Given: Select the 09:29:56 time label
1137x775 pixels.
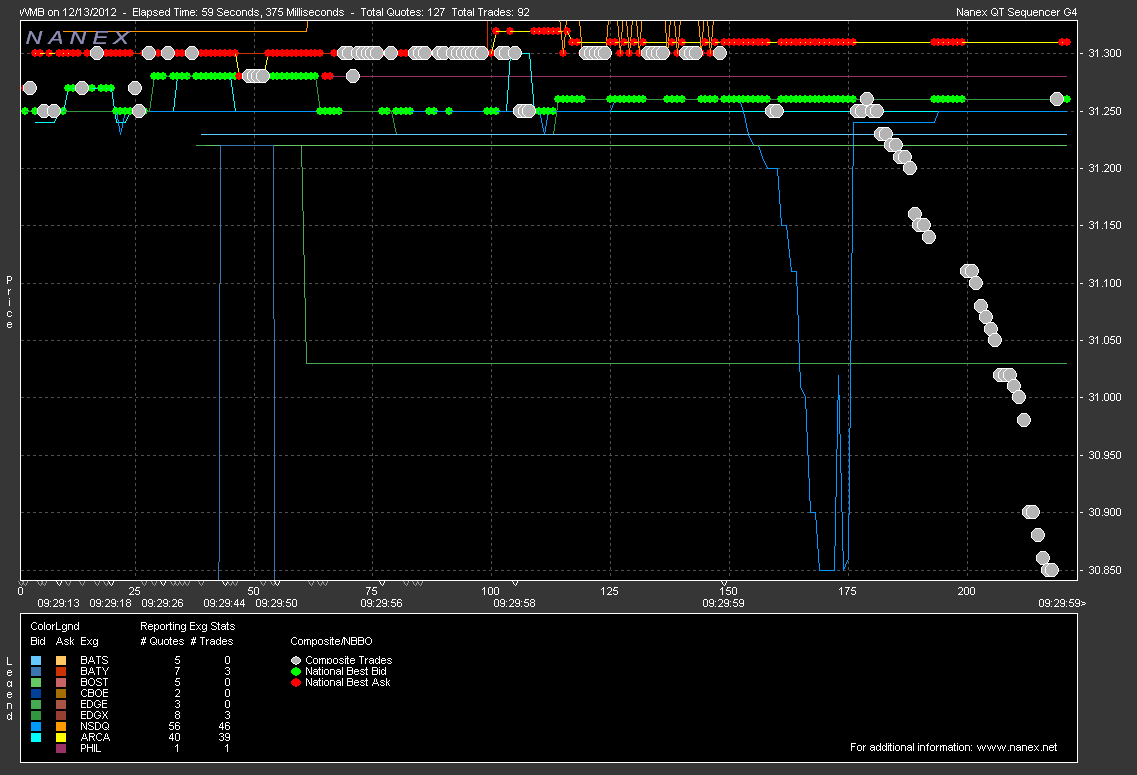Looking at the screenshot, I should coord(381,603).
